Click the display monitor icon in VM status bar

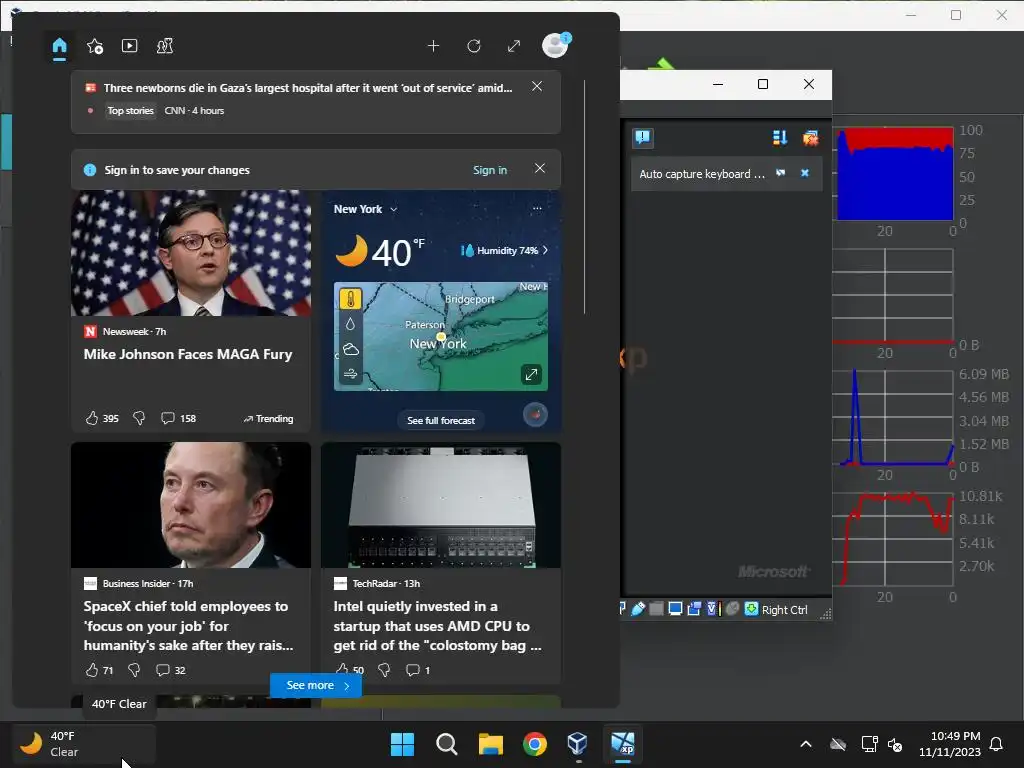click(x=675, y=609)
